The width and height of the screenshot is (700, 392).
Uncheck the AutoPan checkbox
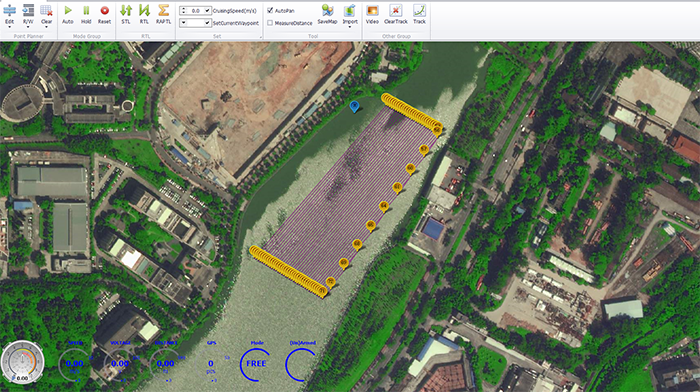[270, 10]
